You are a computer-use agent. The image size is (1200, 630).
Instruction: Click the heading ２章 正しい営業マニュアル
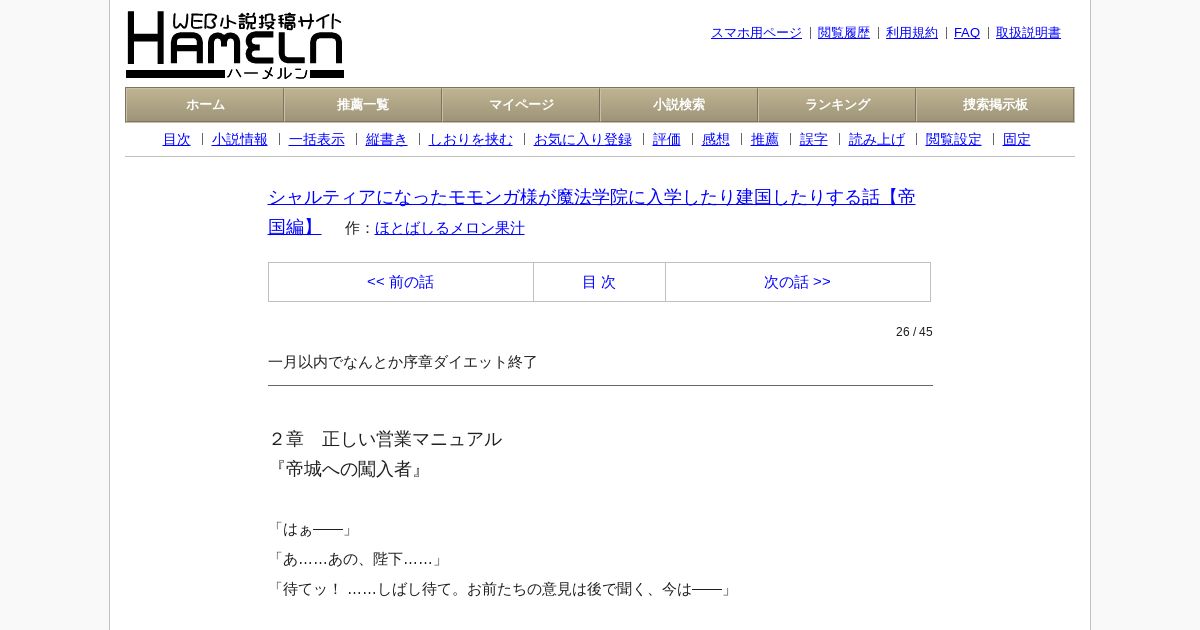coord(385,439)
